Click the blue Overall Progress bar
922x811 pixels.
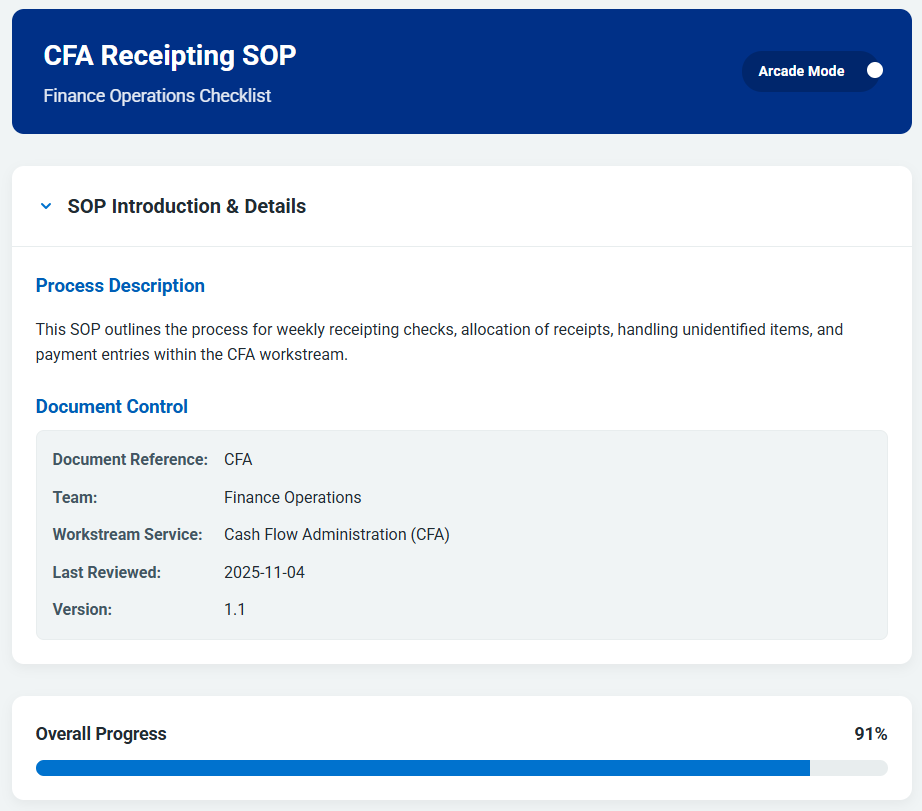tap(422, 768)
